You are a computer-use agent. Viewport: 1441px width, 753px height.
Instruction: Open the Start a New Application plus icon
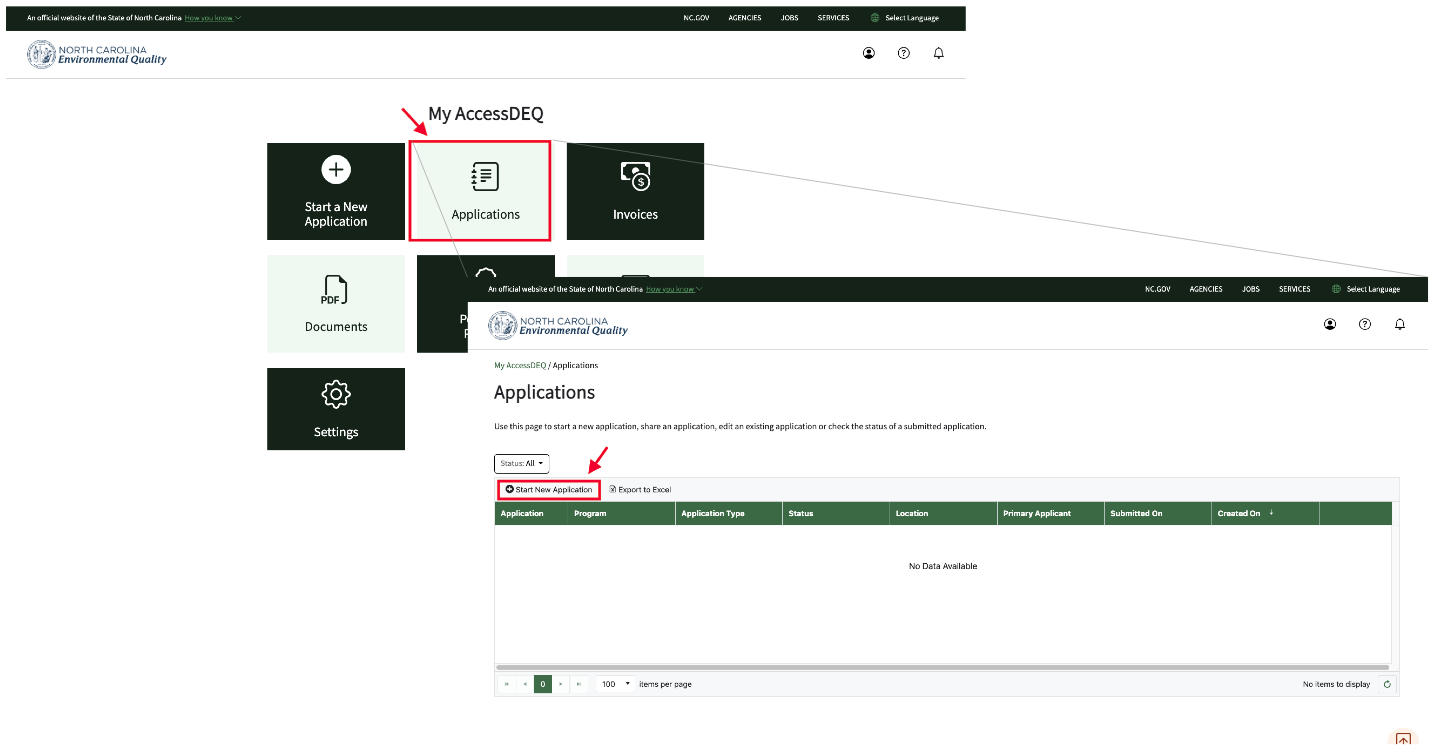click(335, 169)
